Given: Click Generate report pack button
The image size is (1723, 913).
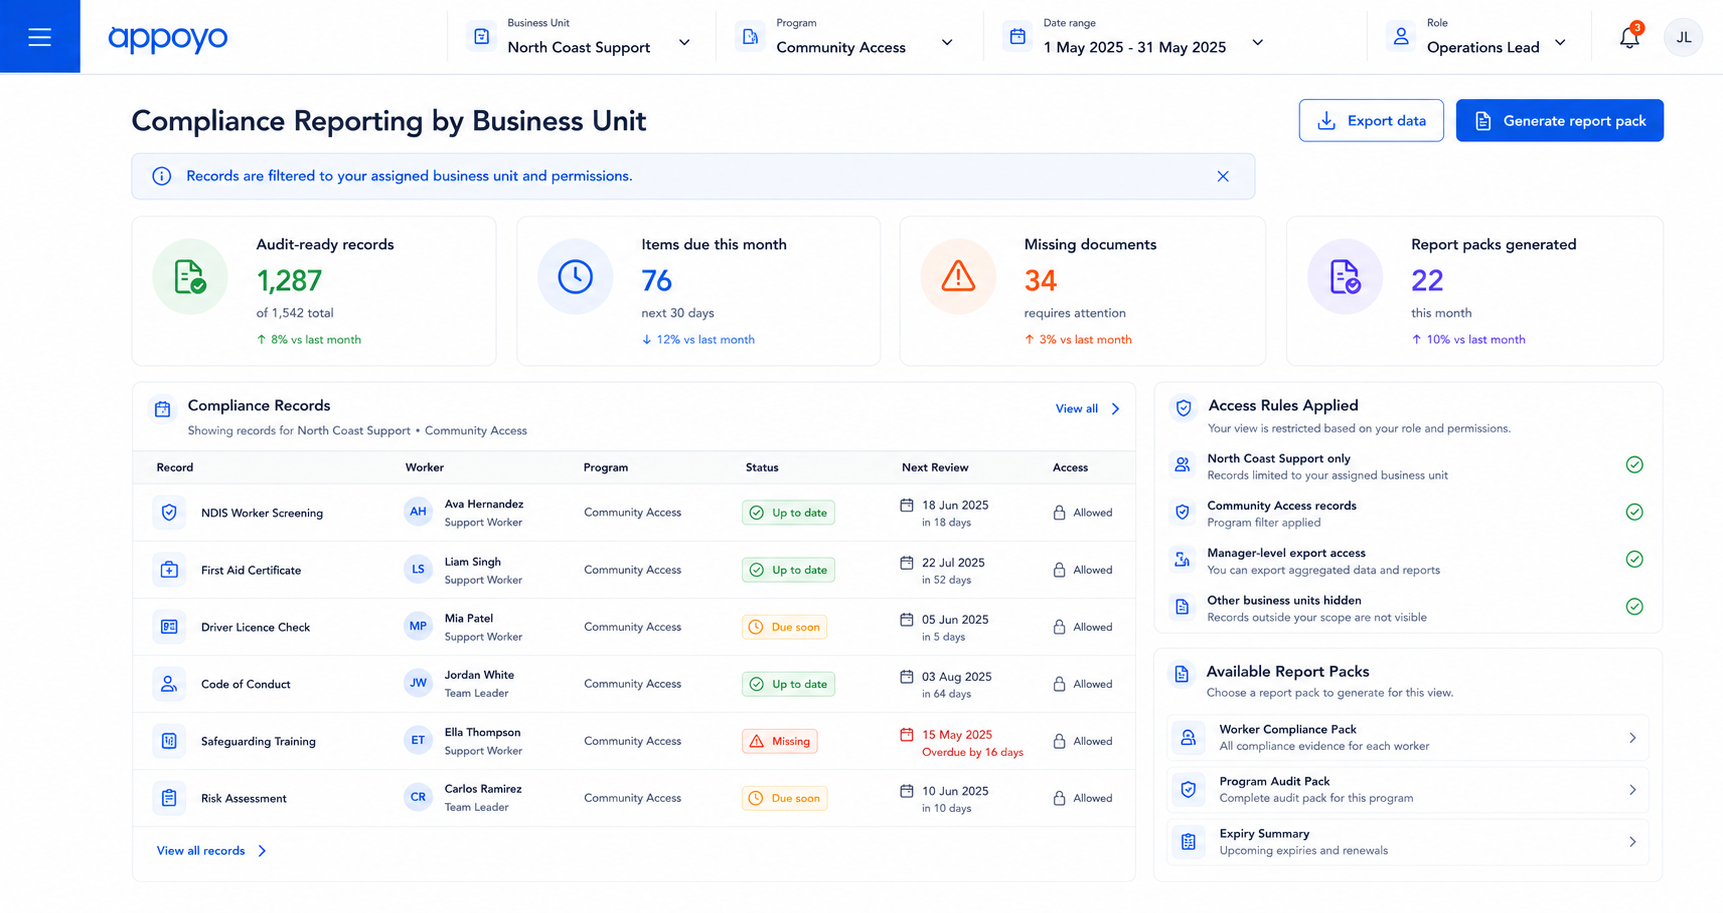Looking at the screenshot, I should (x=1559, y=120).
